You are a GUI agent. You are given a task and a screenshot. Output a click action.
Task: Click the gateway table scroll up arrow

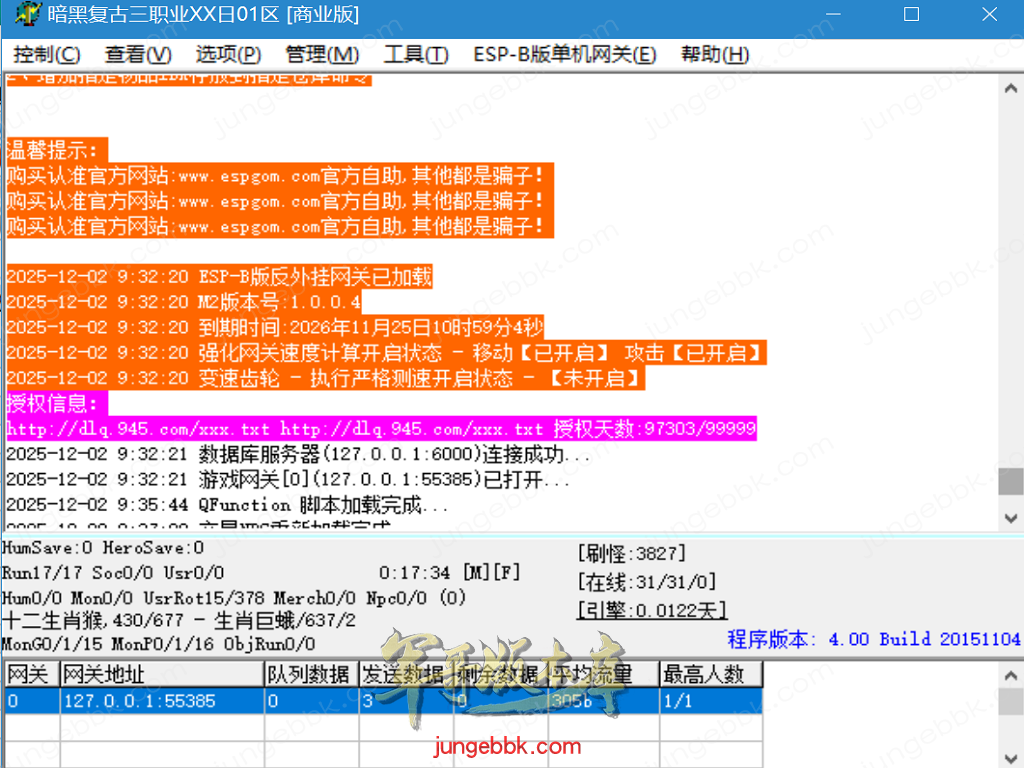click(1011, 674)
